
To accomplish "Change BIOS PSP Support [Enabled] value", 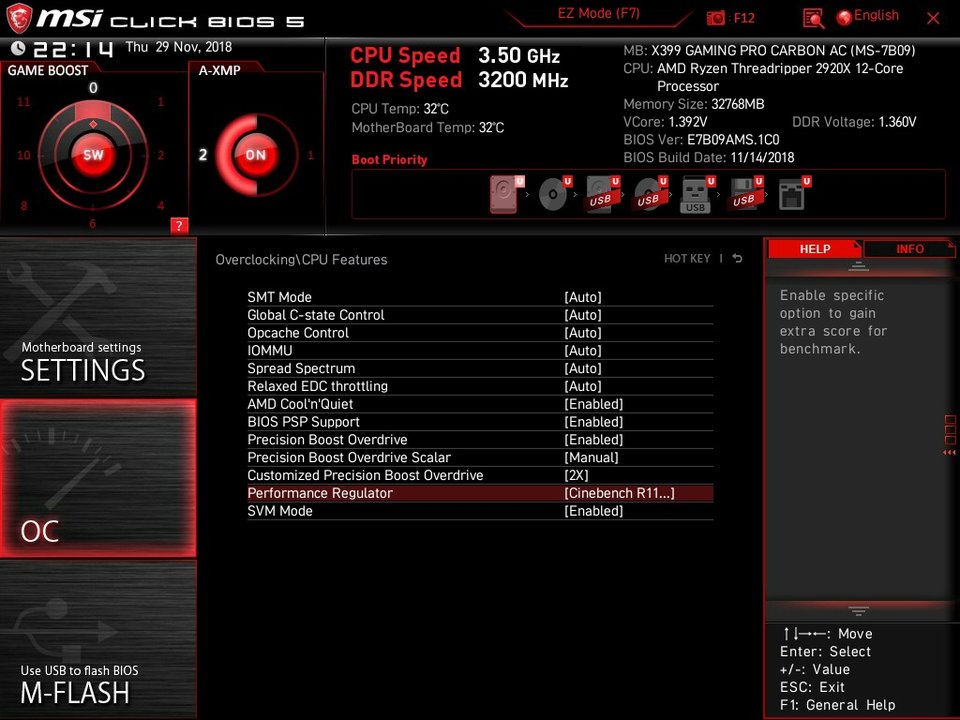I will click(x=593, y=421).
